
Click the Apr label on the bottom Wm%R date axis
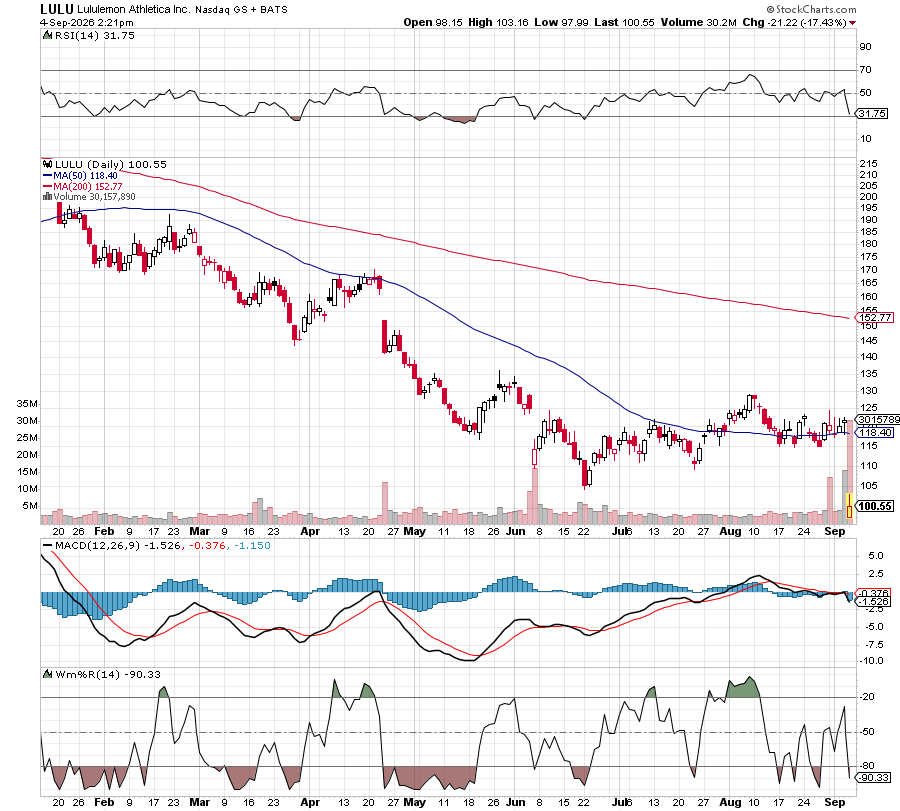(310, 802)
